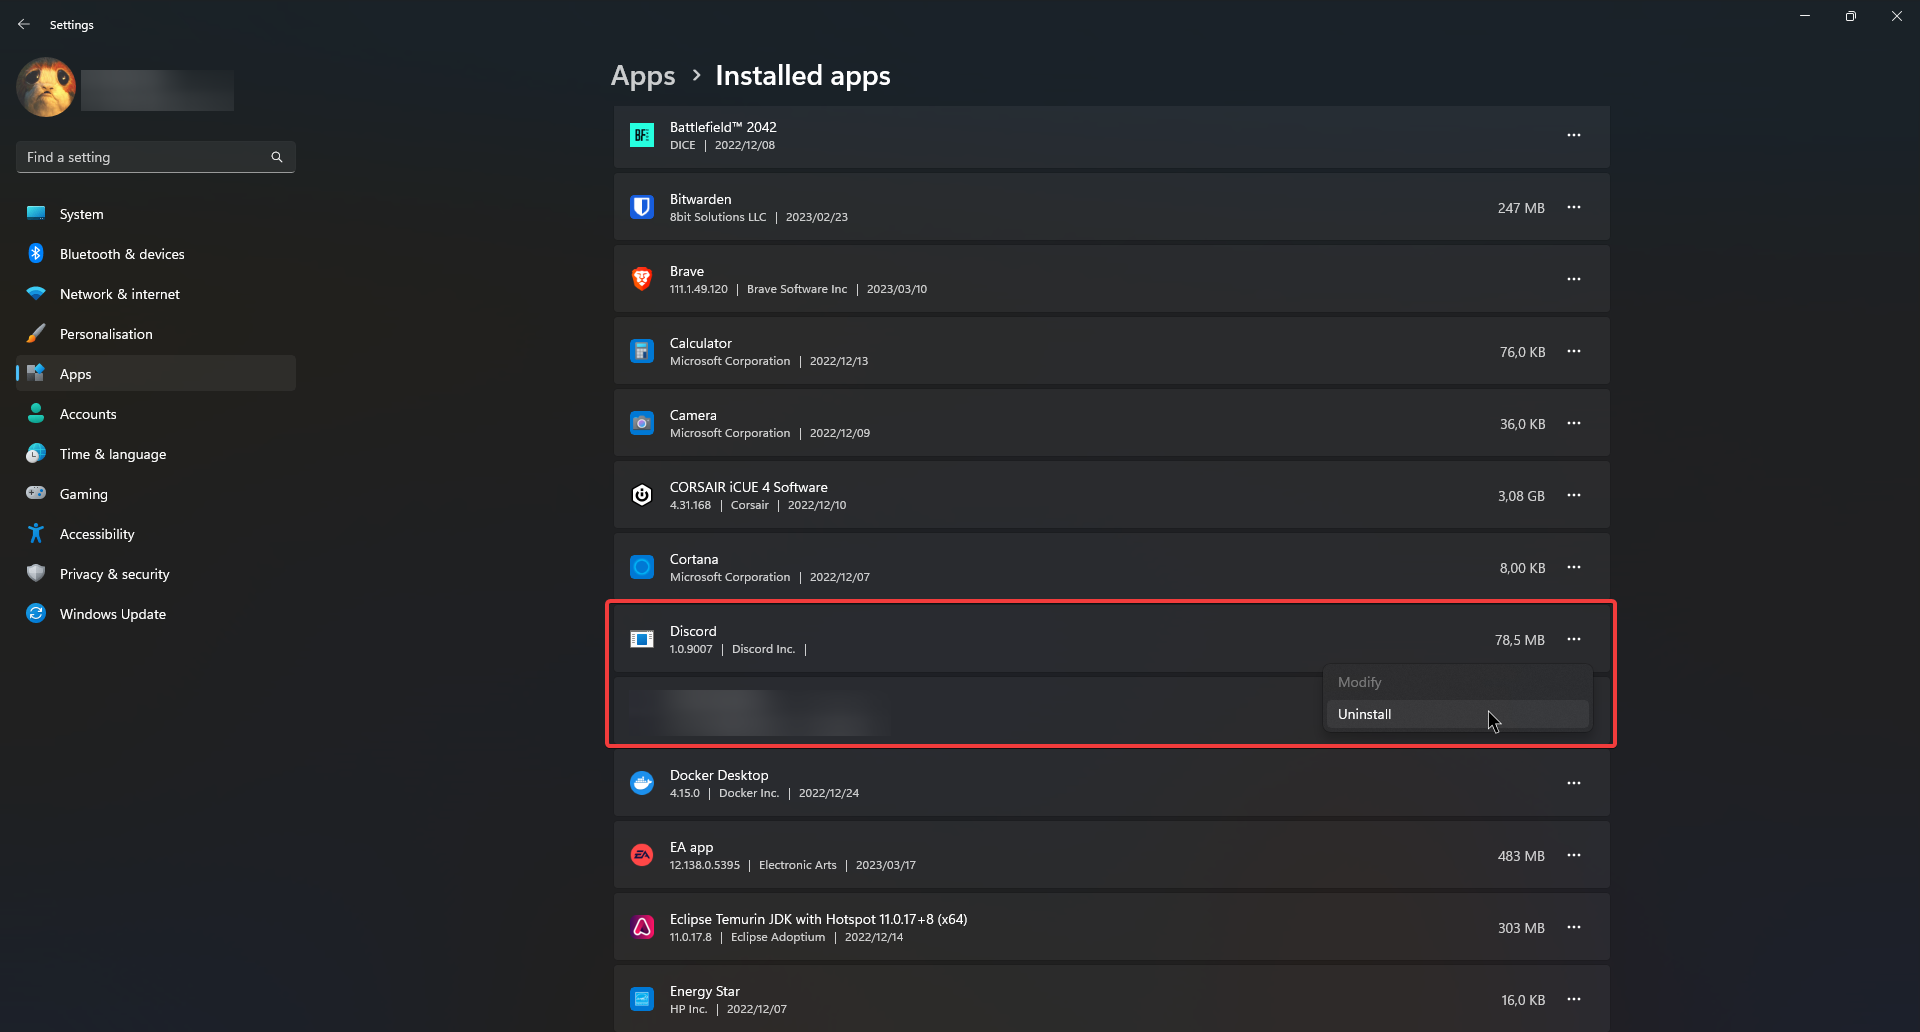Image resolution: width=1920 pixels, height=1032 pixels.
Task: Click the user profile avatar picture
Action: 46,88
